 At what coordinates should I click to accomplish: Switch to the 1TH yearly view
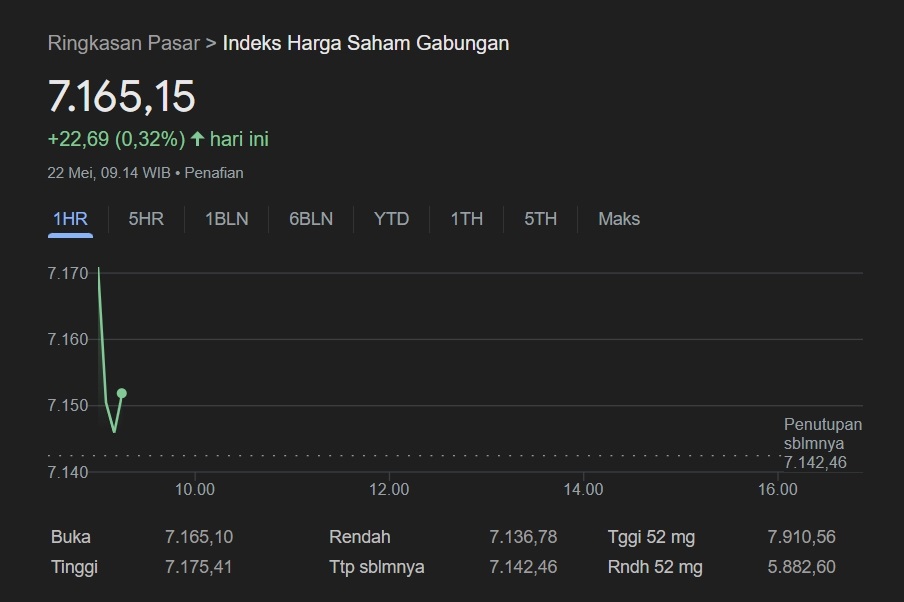466,219
